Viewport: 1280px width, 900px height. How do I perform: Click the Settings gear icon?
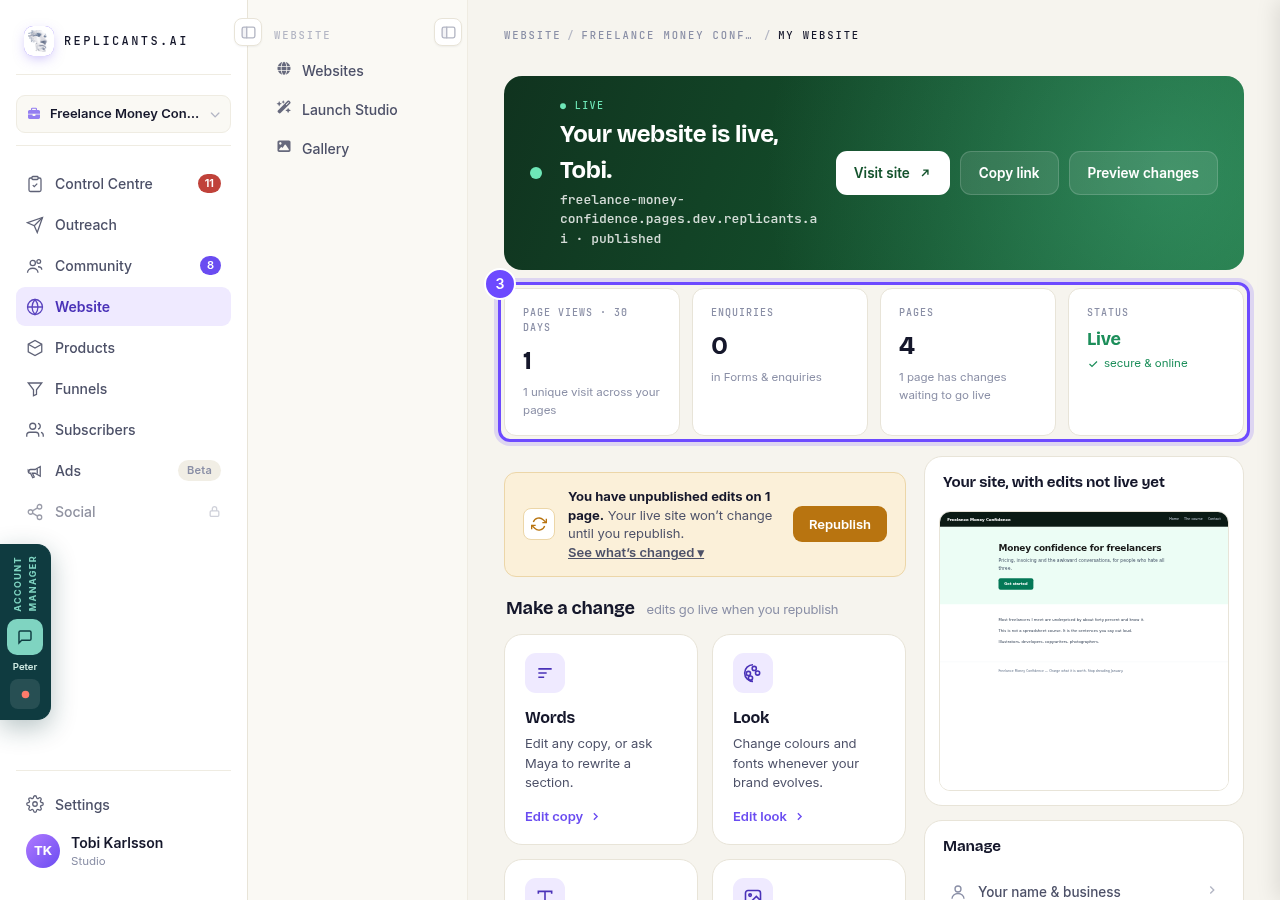pyautogui.click(x=35, y=805)
